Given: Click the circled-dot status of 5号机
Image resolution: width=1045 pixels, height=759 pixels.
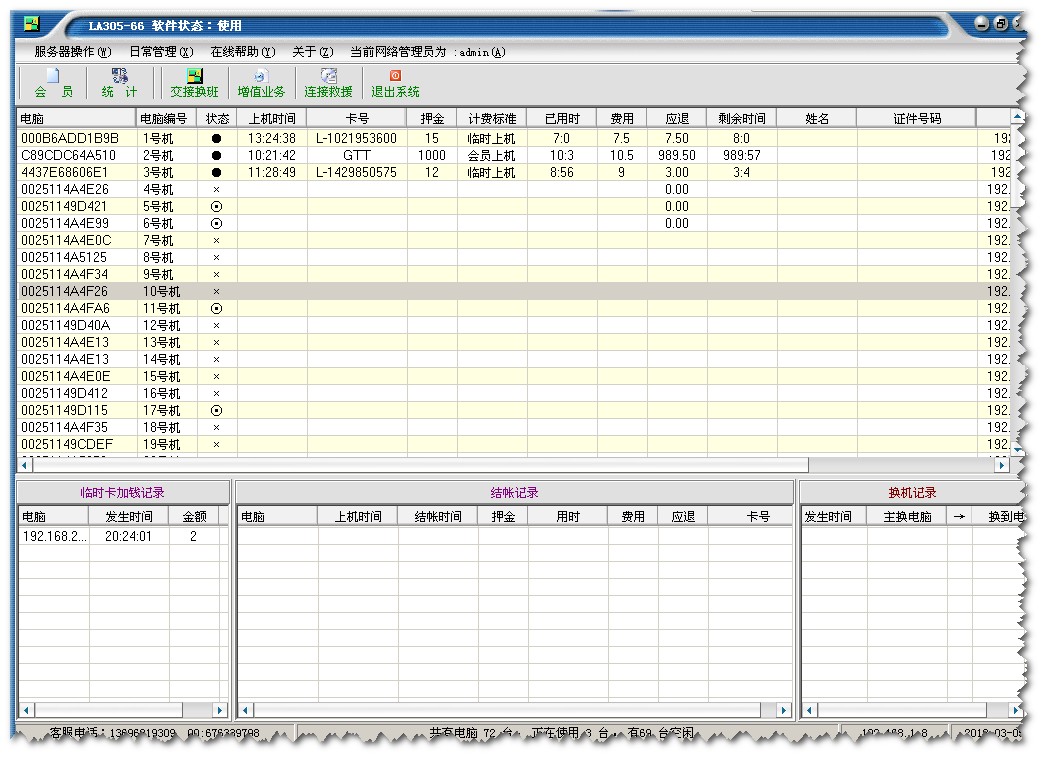Looking at the screenshot, I should pos(216,207).
